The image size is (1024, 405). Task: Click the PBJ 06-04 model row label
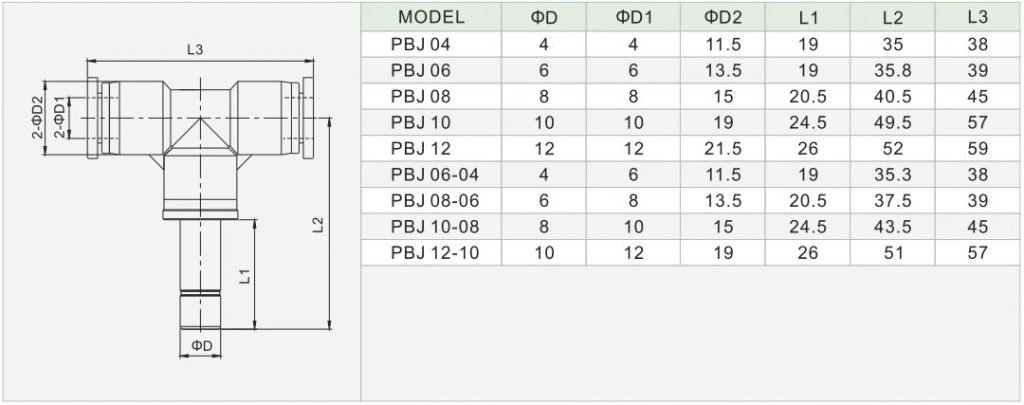coord(431,174)
